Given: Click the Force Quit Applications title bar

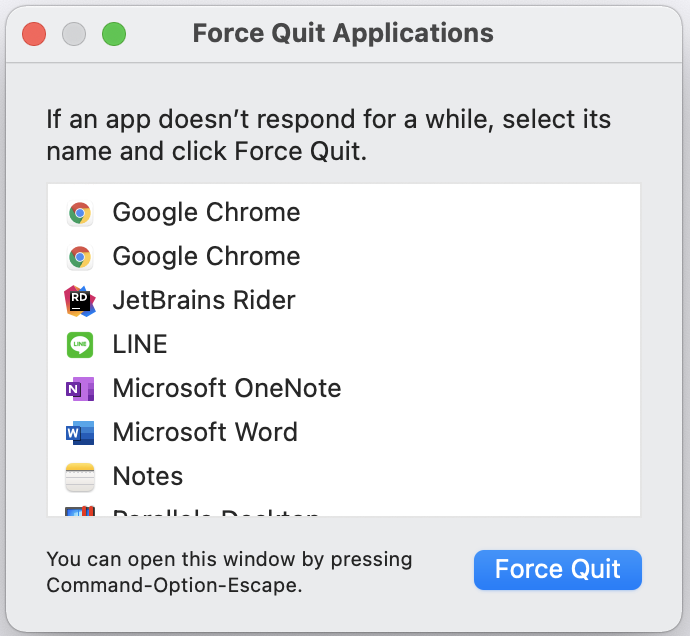Looking at the screenshot, I should click(343, 33).
